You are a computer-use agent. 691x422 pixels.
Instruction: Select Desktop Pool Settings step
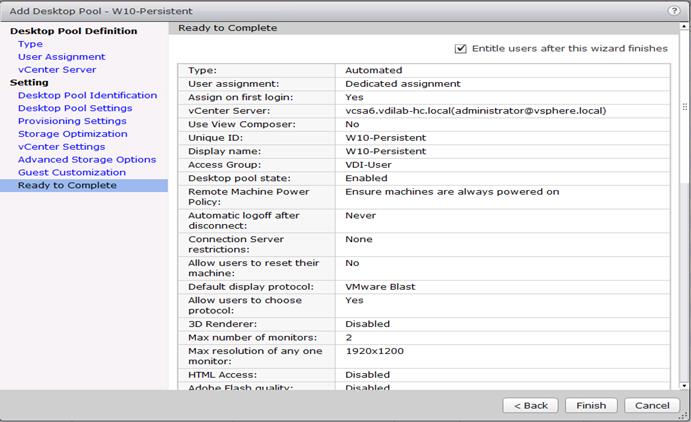click(75, 108)
